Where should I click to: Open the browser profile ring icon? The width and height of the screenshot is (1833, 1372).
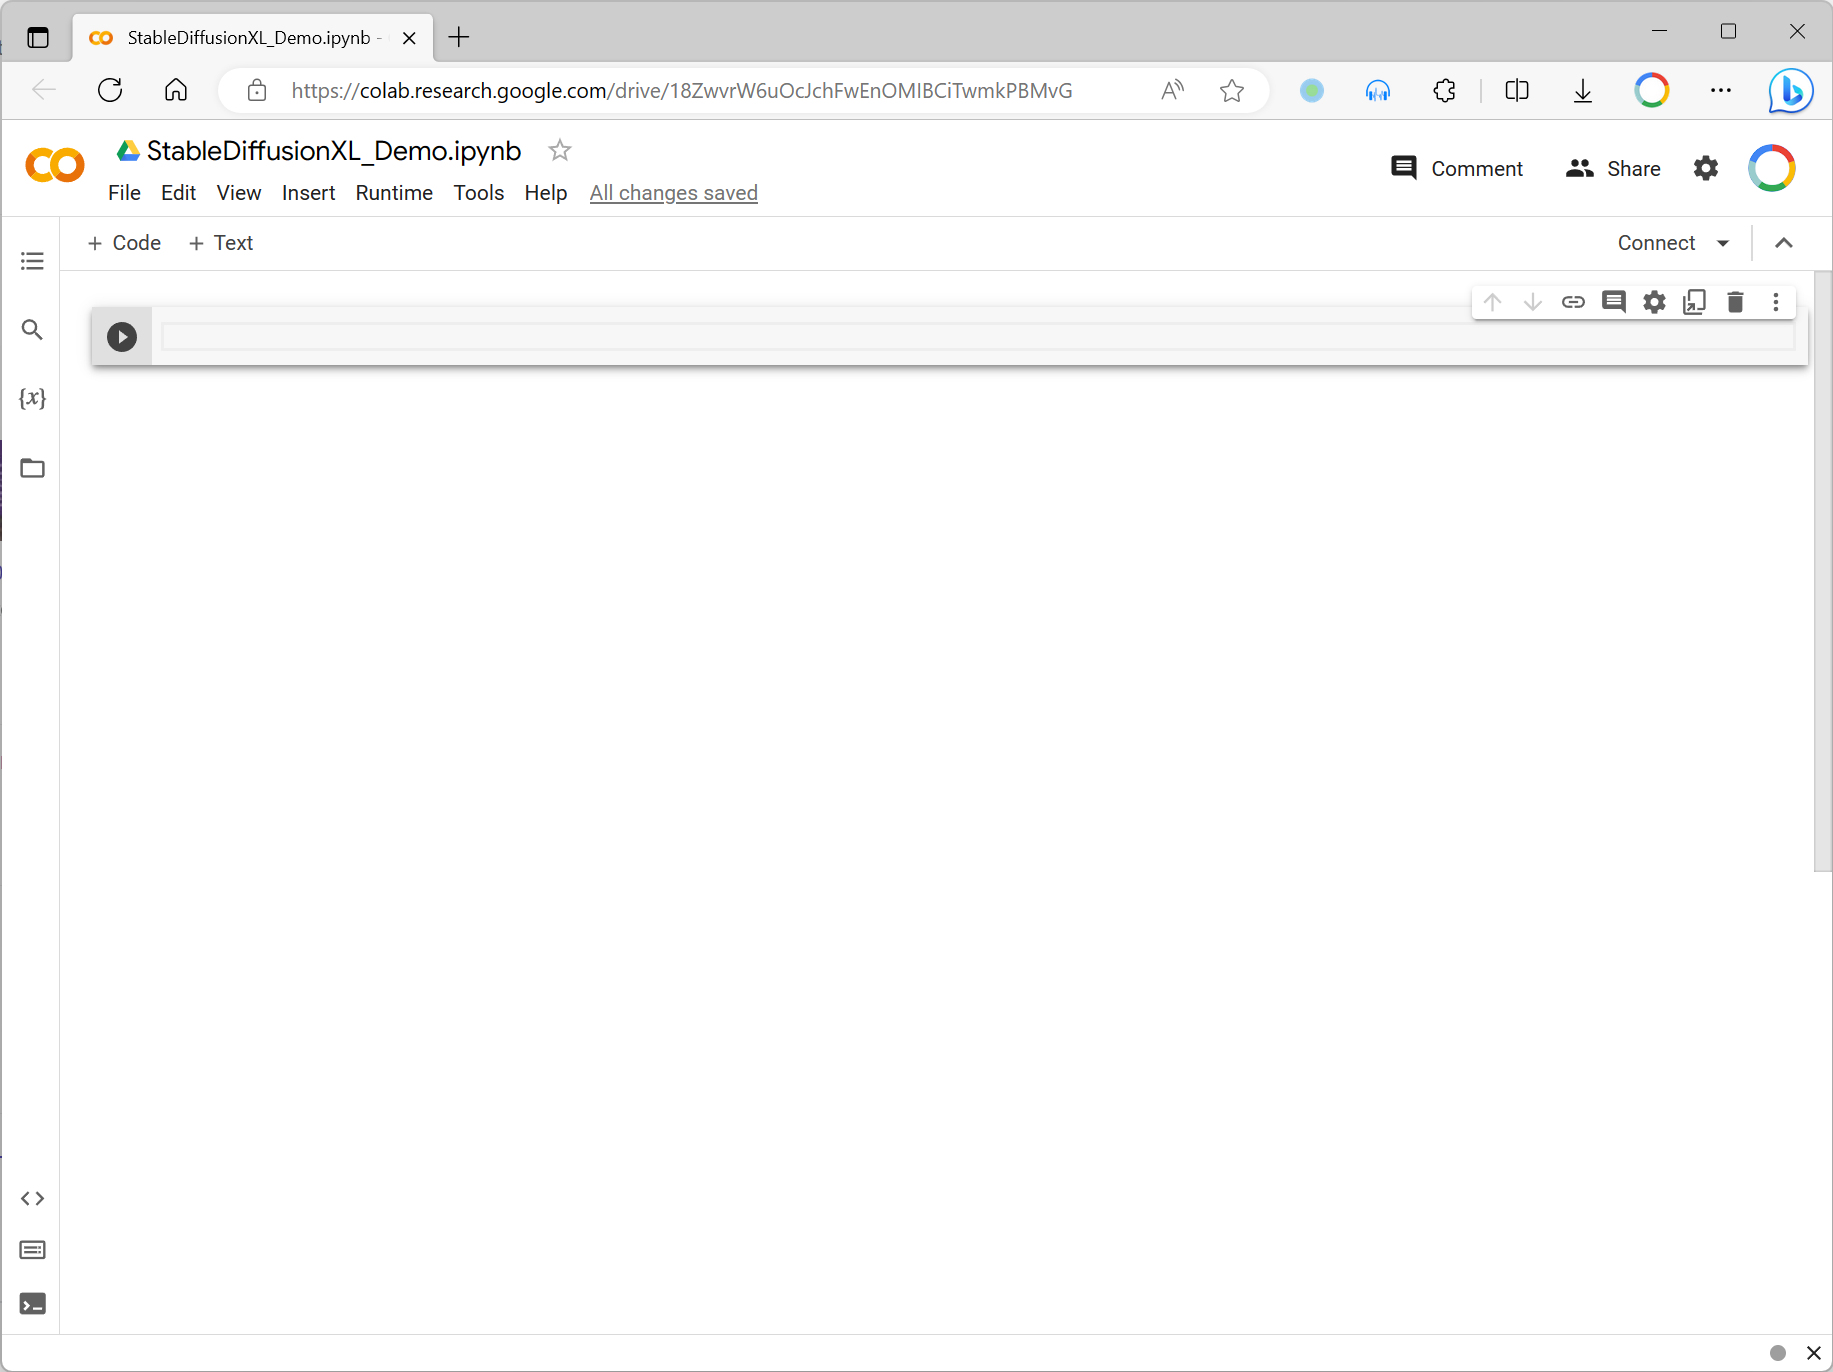[x=1652, y=91]
